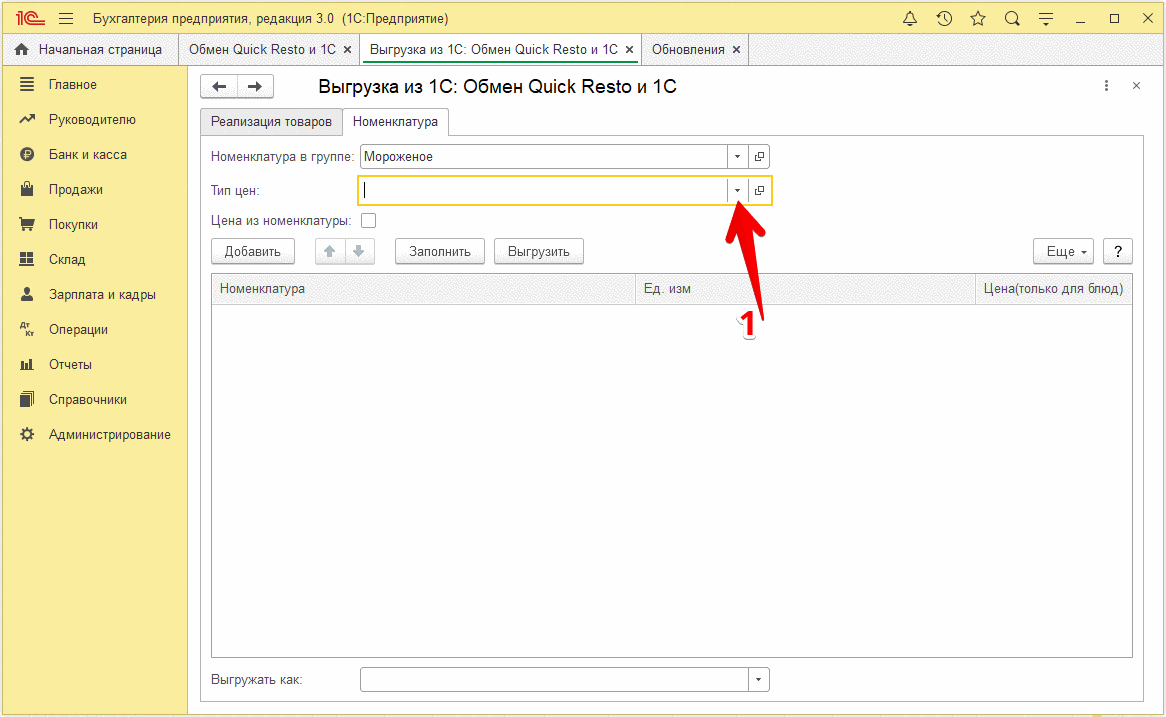Open search magnifier in title bar
This screenshot has height=717, width=1166.
coord(1012,19)
